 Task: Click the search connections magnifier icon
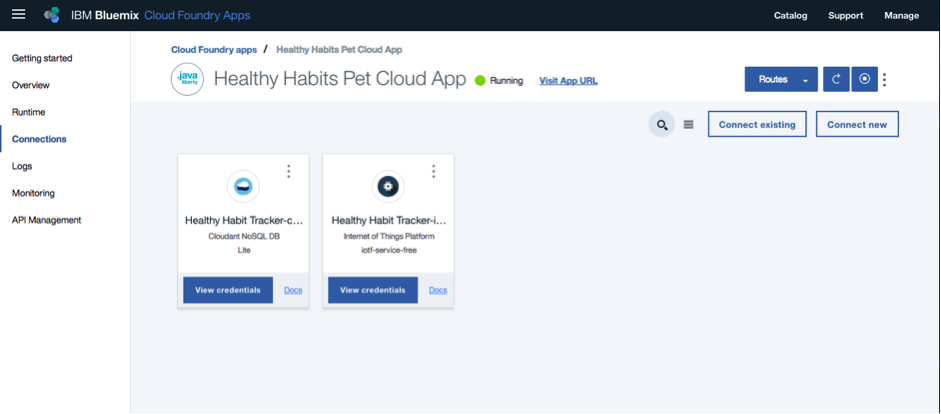(662, 125)
